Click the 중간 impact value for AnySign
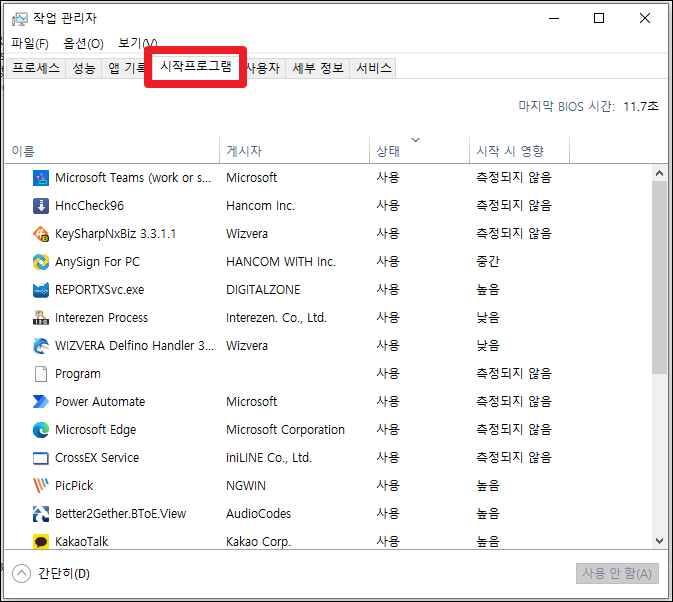This screenshot has width=673, height=602. click(x=488, y=262)
